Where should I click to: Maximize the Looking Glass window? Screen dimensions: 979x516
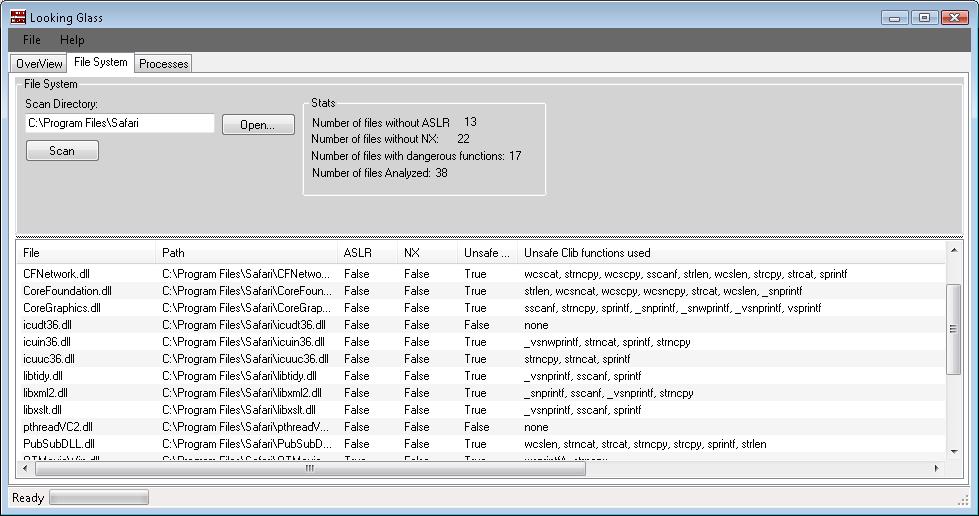(924, 17)
